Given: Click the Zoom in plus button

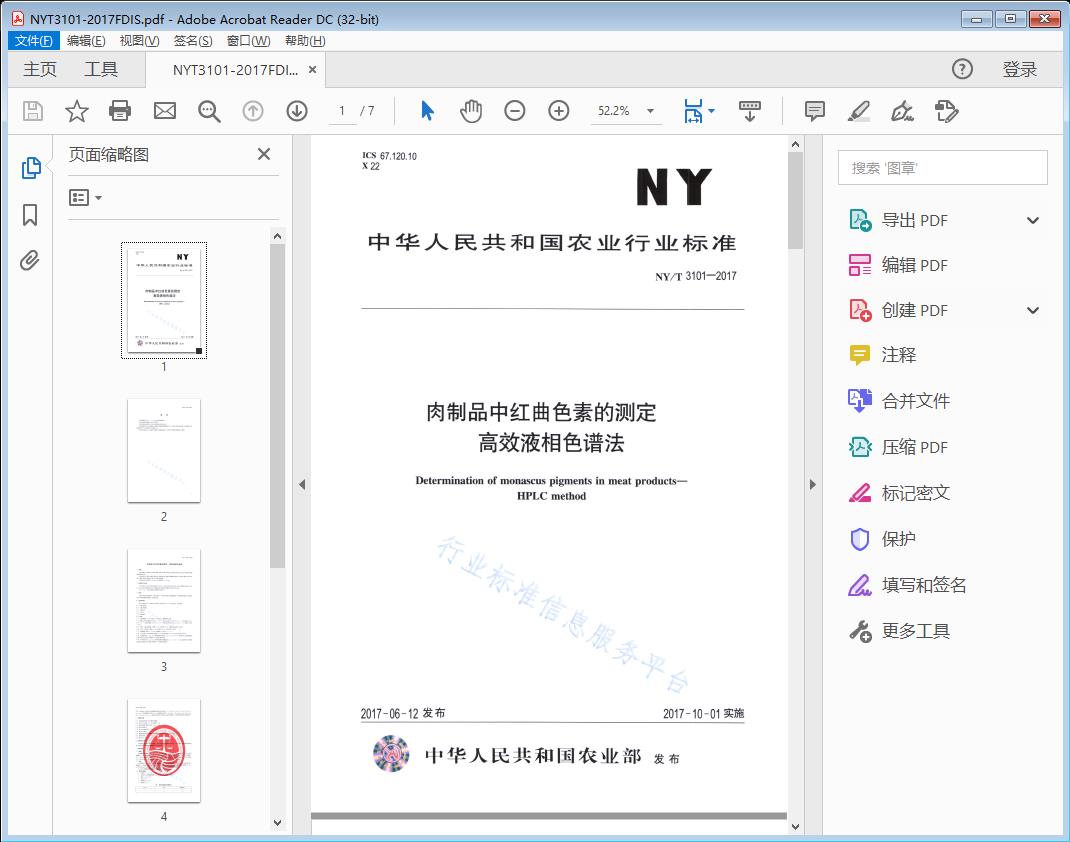Looking at the screenshot, I should click(x=559, y=111).
